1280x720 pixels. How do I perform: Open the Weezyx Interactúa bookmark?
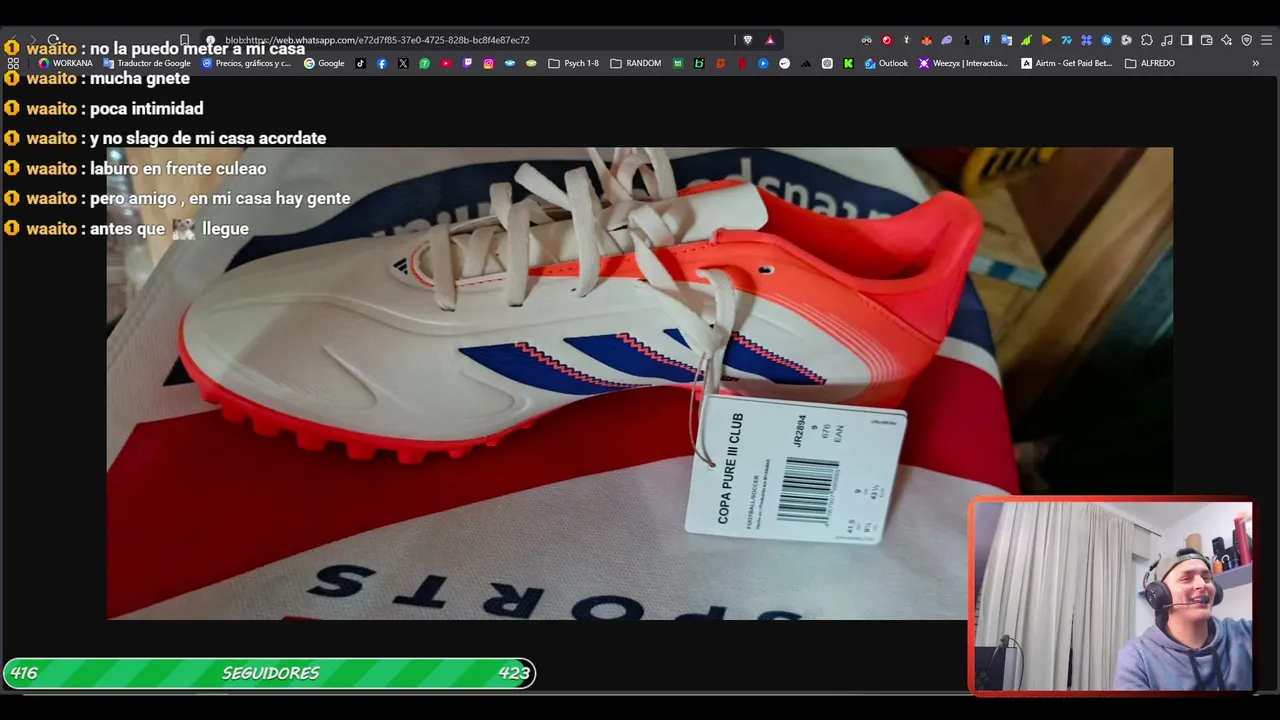[963, 63]
